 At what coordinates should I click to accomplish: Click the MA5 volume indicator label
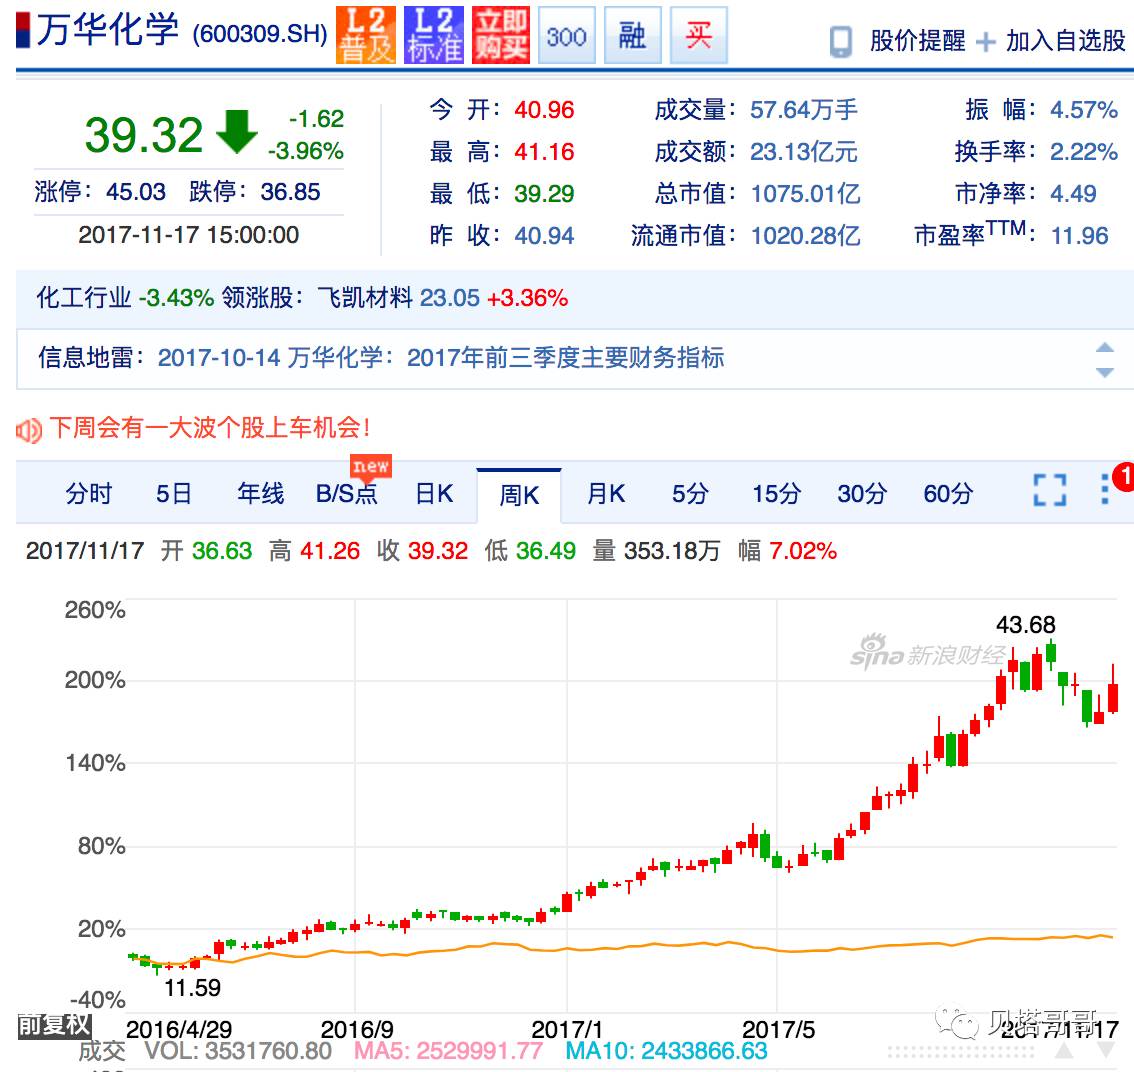(x=448, y=1050)
